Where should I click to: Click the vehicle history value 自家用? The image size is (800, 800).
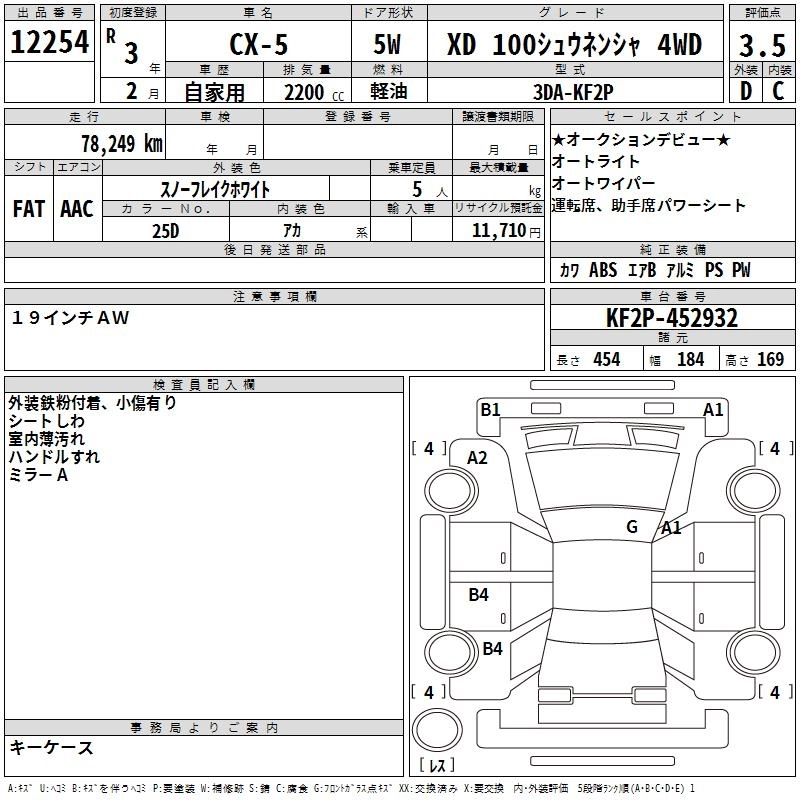(x=214, y=92)
